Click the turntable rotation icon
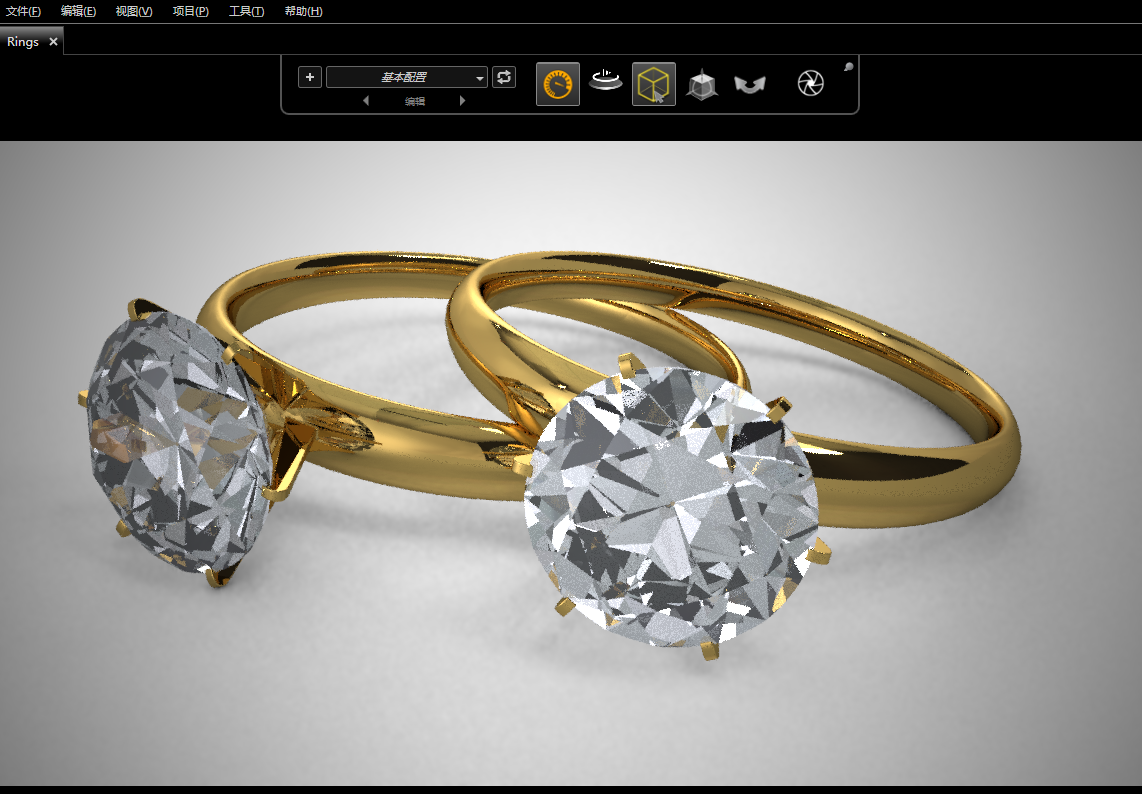The image size is (1142, 794). 605,80
